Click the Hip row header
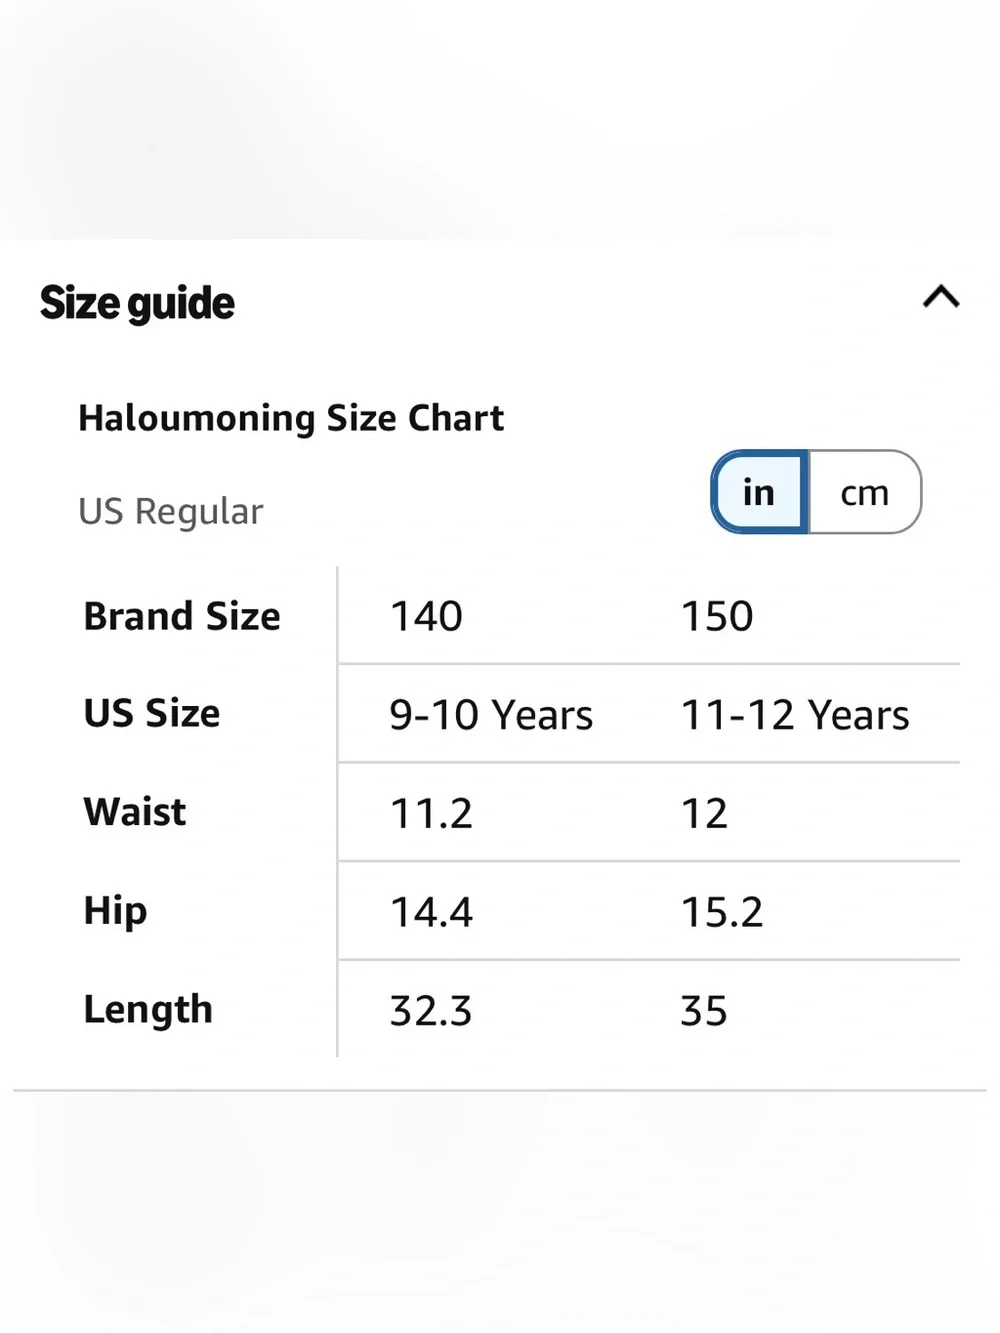The image size is (1000, 1333). pos(115,911)
